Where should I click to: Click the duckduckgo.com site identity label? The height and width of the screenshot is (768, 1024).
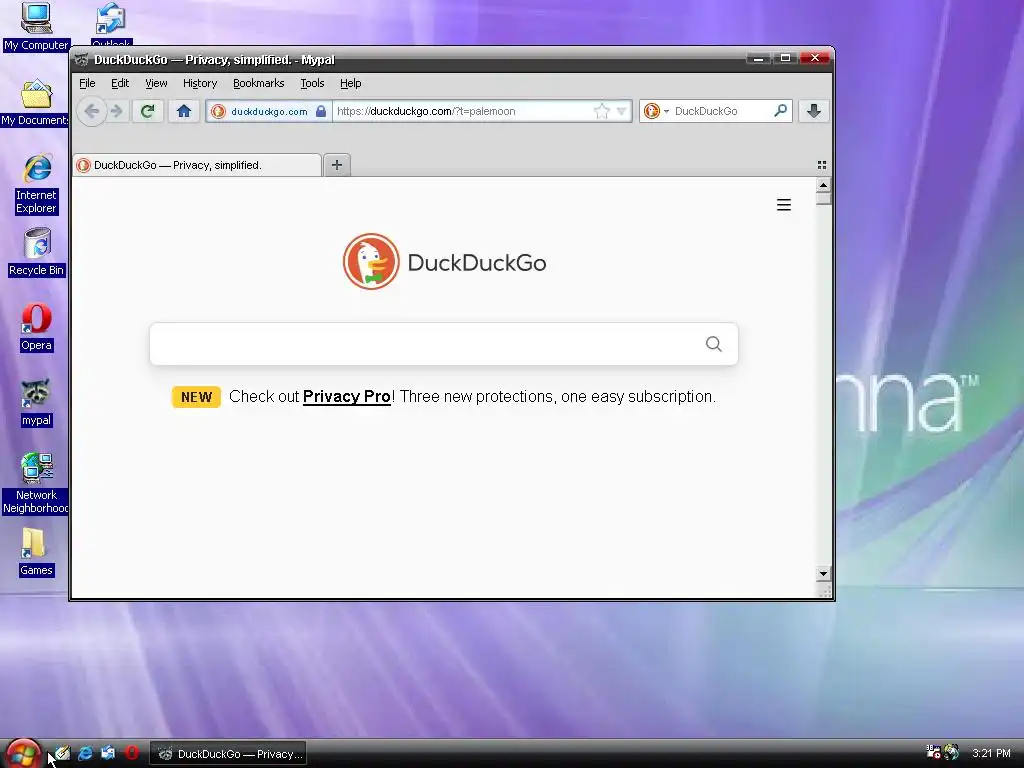[x=269, y=112]
